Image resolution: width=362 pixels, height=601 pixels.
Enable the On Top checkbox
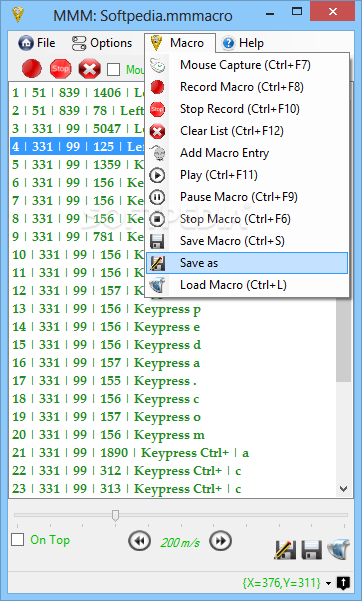pyautogui.click(x=17, y=540)
